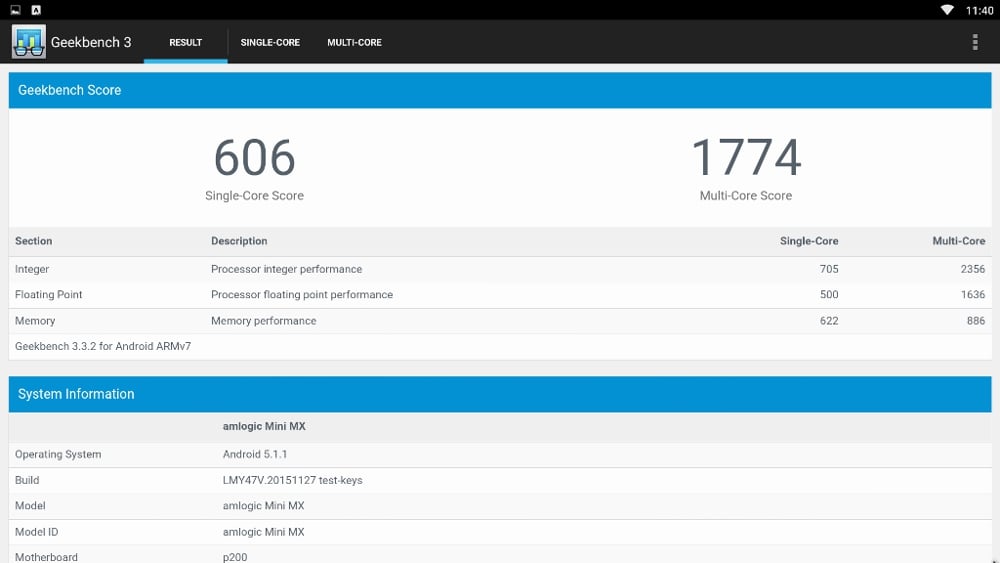
Task: Tap Memory single-core value 622
Action: [x=829, y=321]
